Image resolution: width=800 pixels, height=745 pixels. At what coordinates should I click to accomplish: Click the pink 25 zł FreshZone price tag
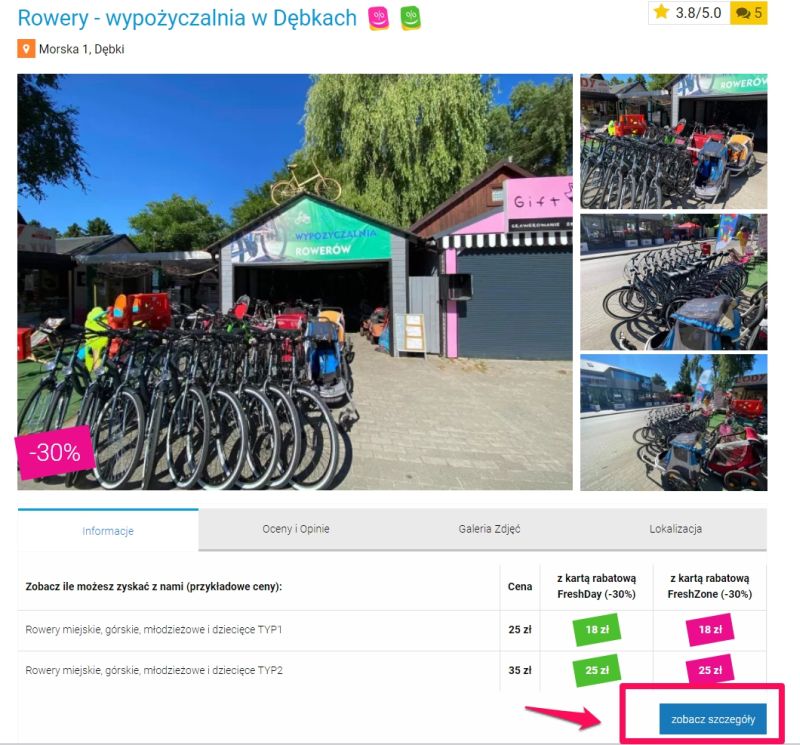(x=710, y=670)
